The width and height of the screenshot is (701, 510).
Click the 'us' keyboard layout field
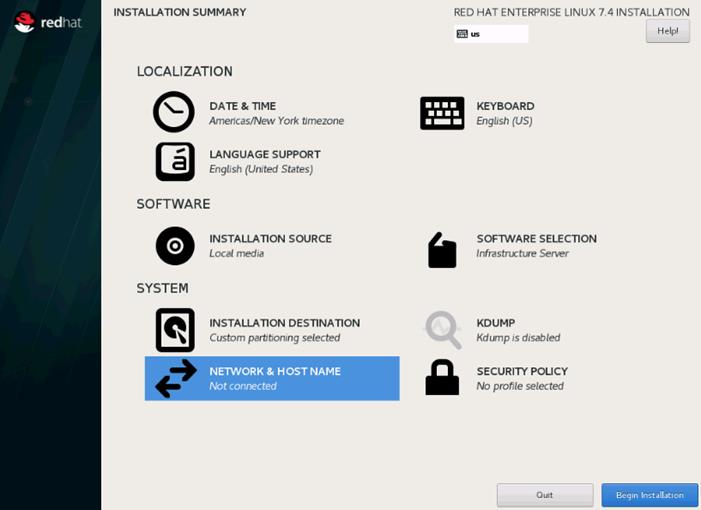click(x=491, y=34)
